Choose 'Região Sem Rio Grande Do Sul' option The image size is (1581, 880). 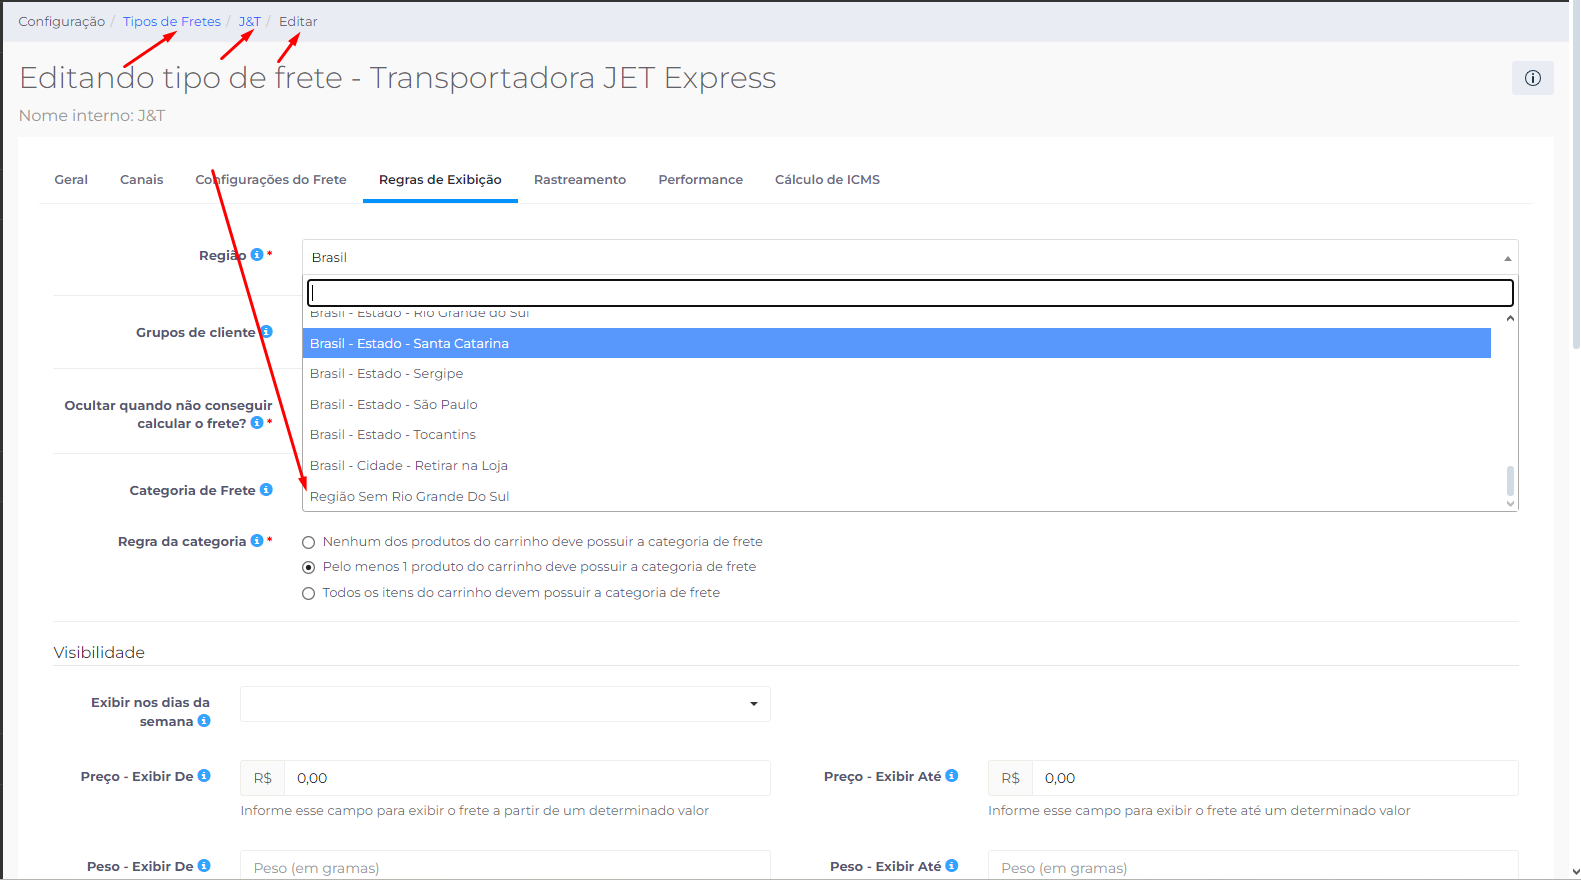pos(897,496)
